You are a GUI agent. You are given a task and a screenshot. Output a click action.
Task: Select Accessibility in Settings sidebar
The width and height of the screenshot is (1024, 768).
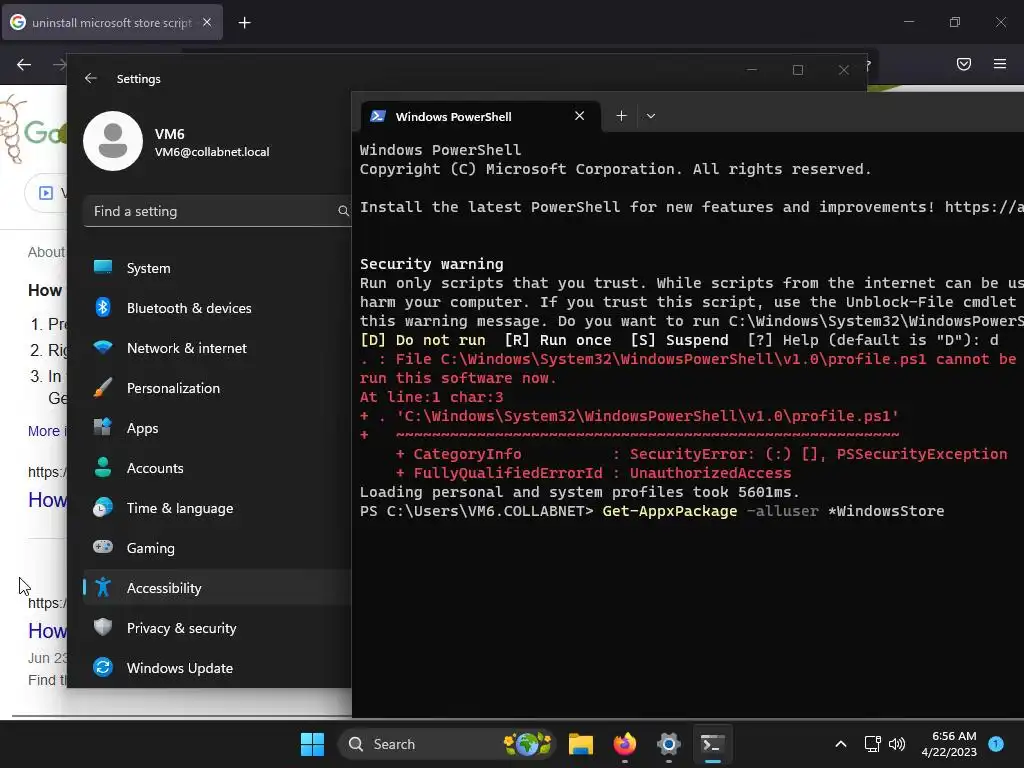[x=217, y=588]
